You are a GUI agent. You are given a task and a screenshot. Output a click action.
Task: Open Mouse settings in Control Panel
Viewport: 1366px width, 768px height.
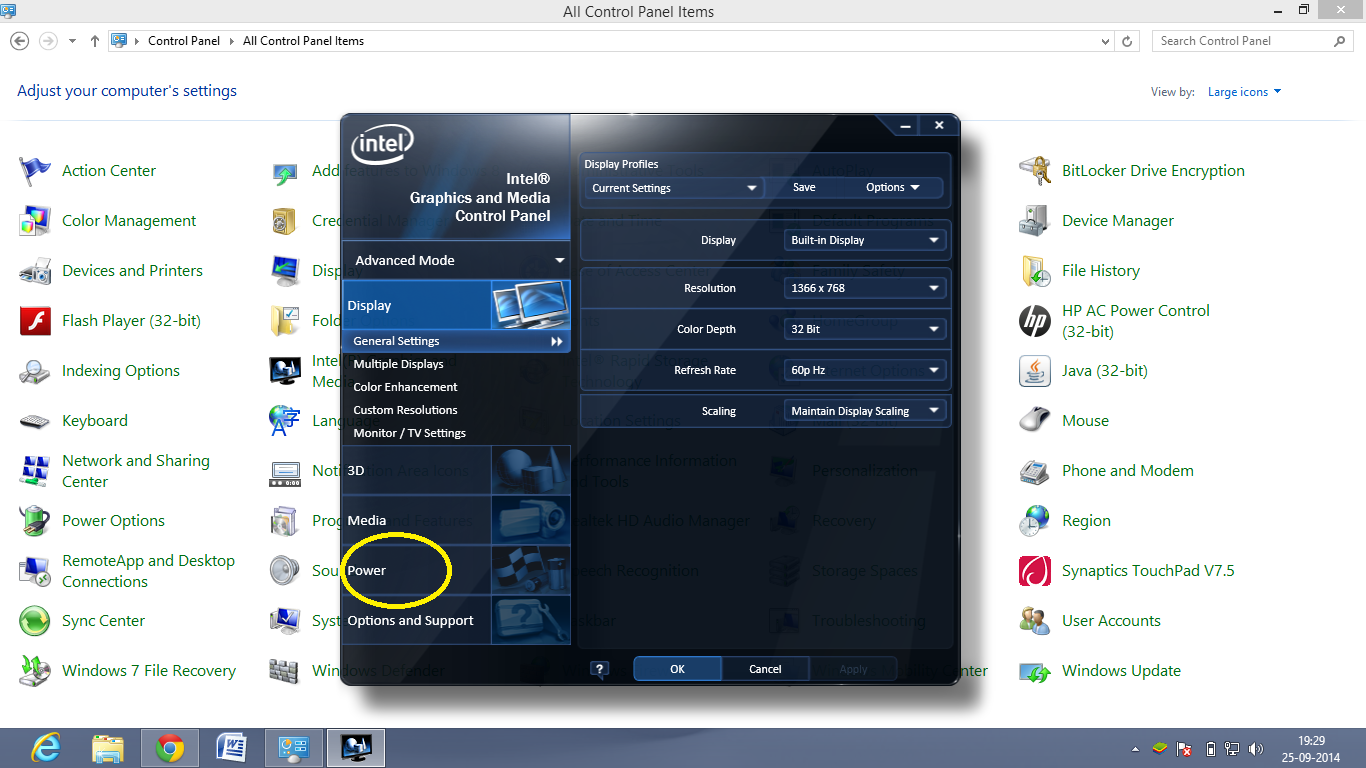click(1064, 421)
